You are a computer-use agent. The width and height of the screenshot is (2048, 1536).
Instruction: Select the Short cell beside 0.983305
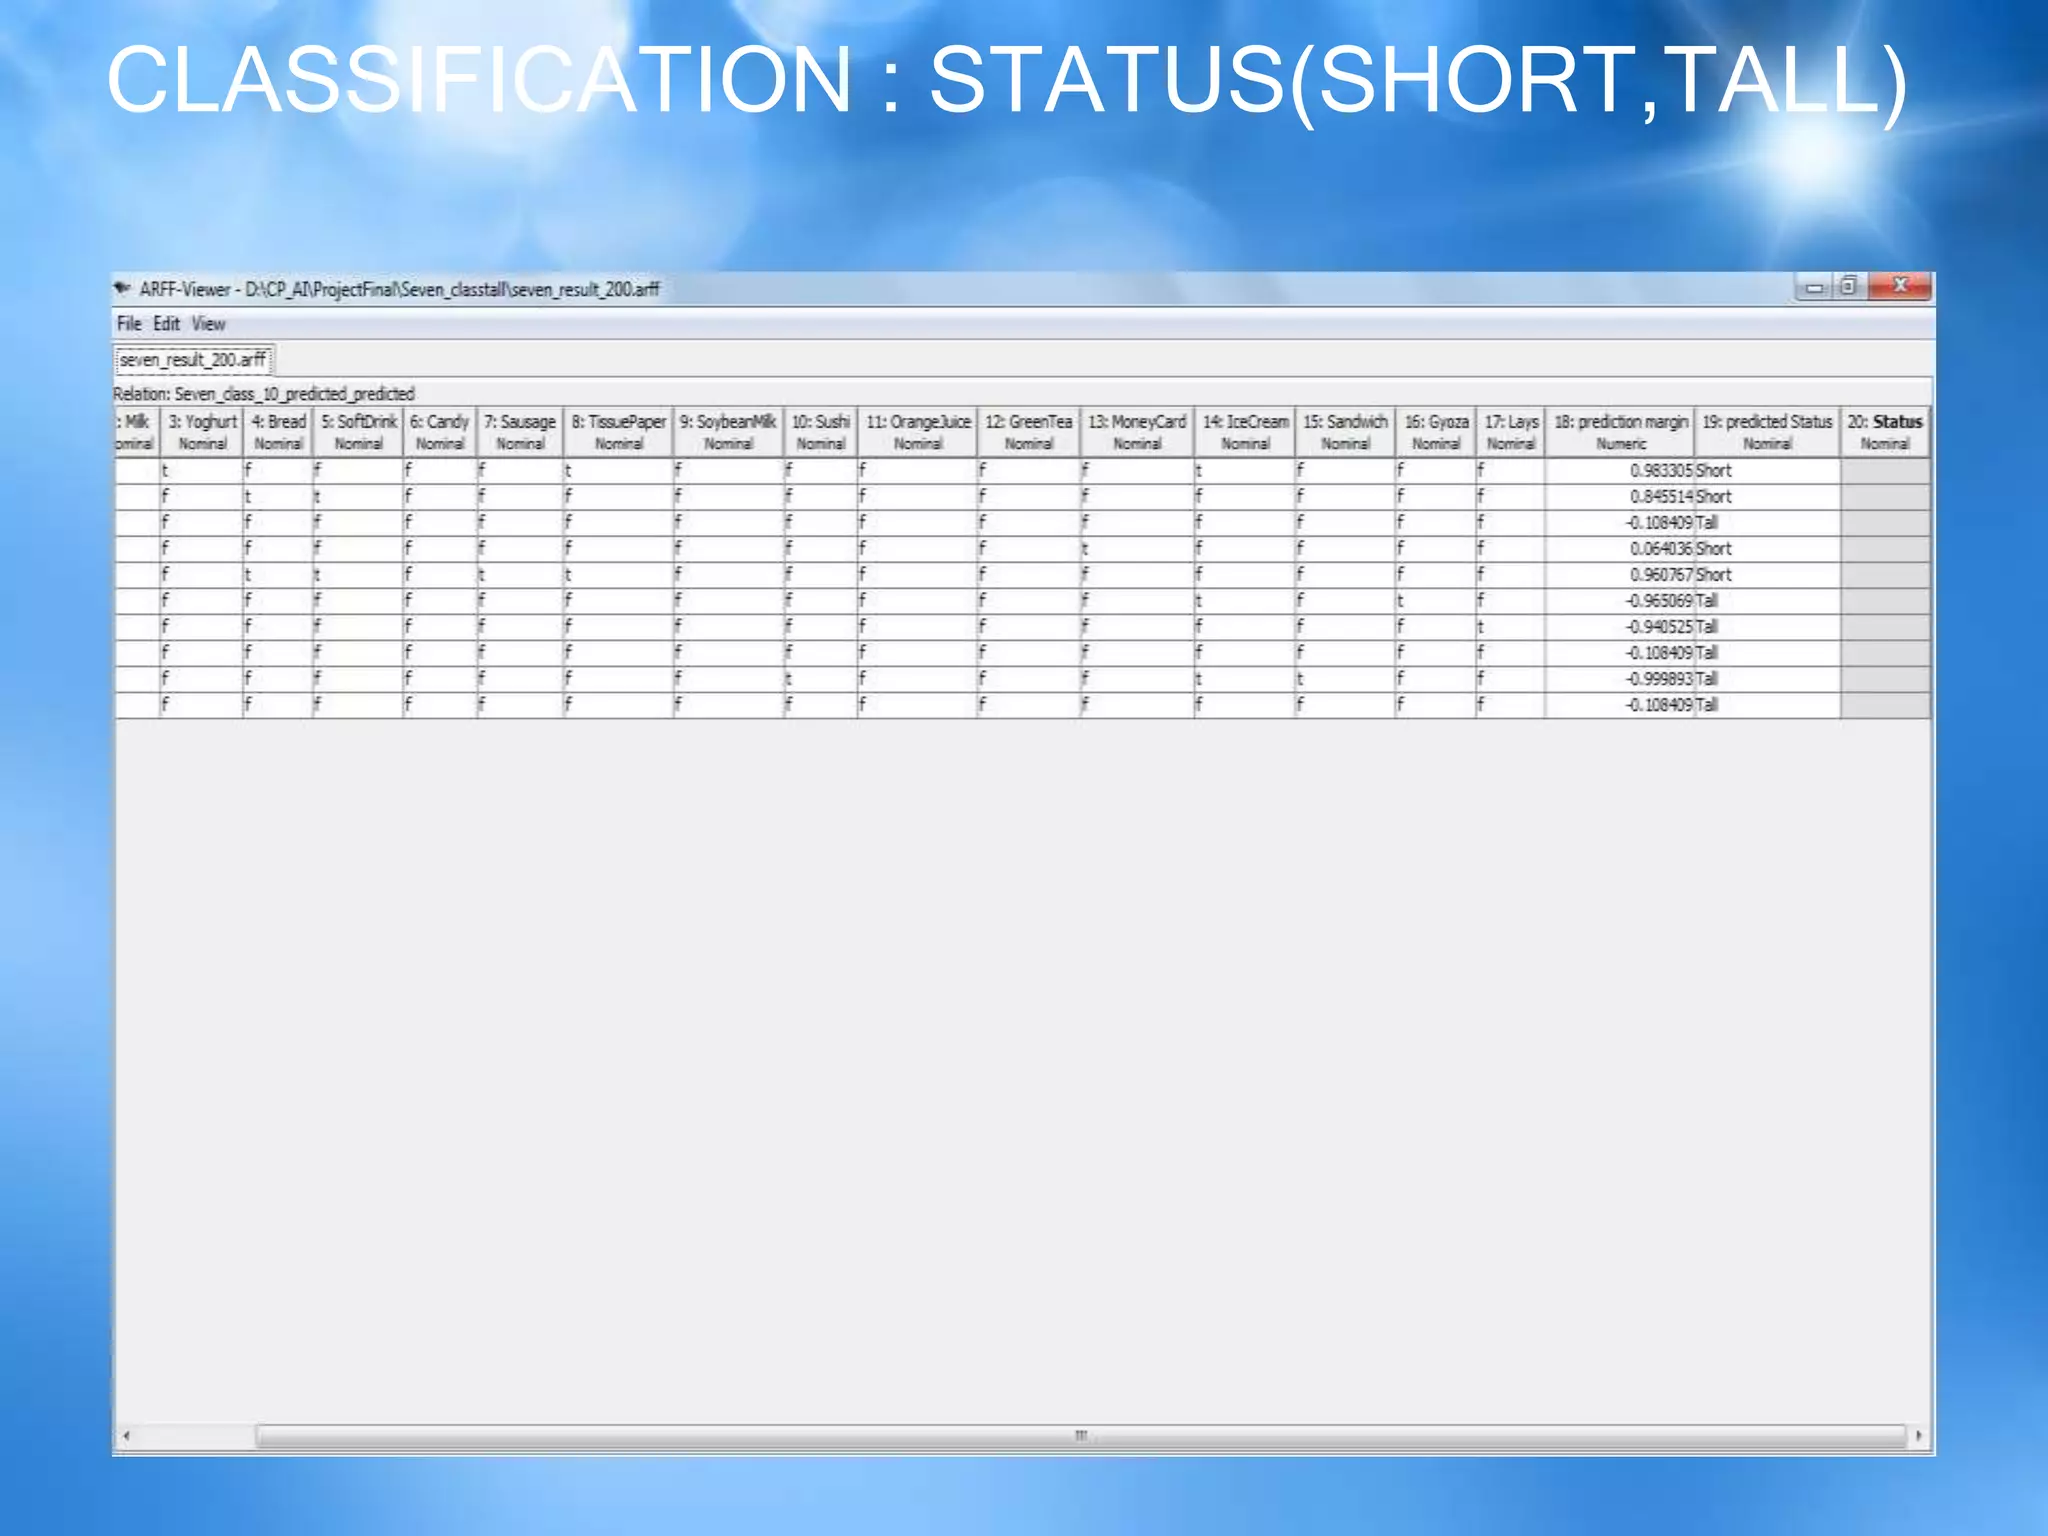[1767, 471]
